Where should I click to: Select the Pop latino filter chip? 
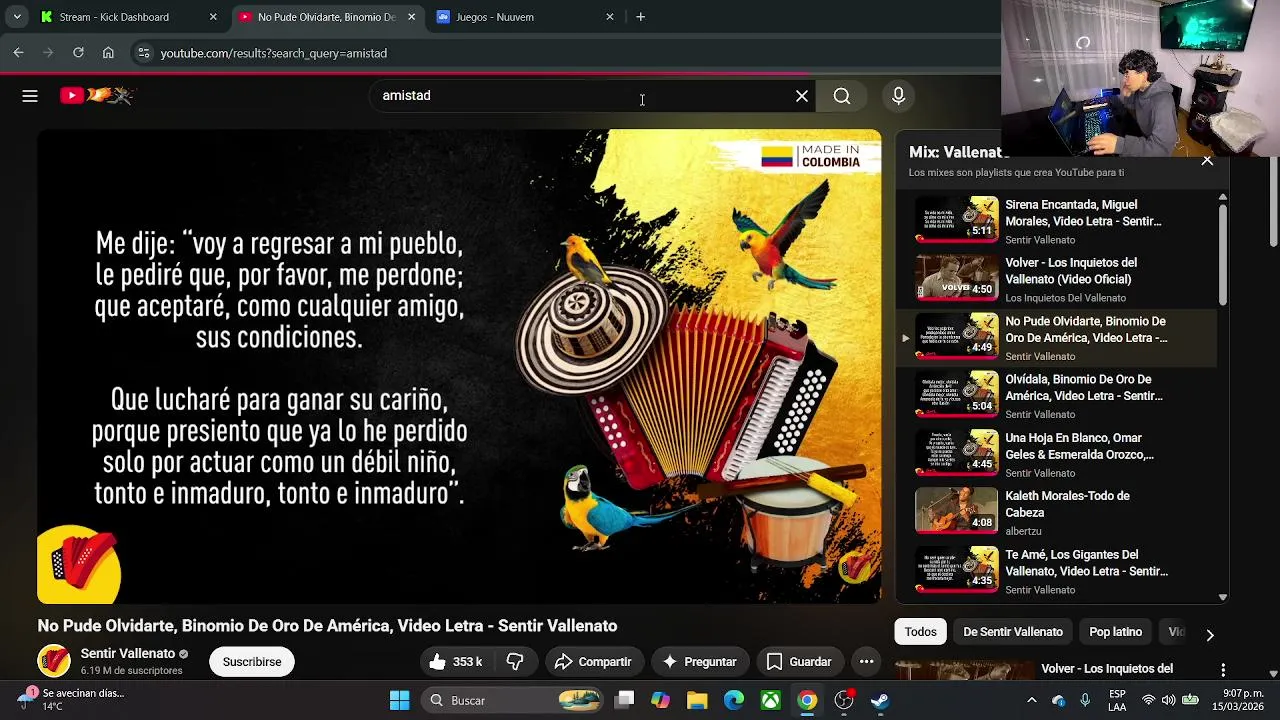pyautogui.click(x=1115, y=632)
